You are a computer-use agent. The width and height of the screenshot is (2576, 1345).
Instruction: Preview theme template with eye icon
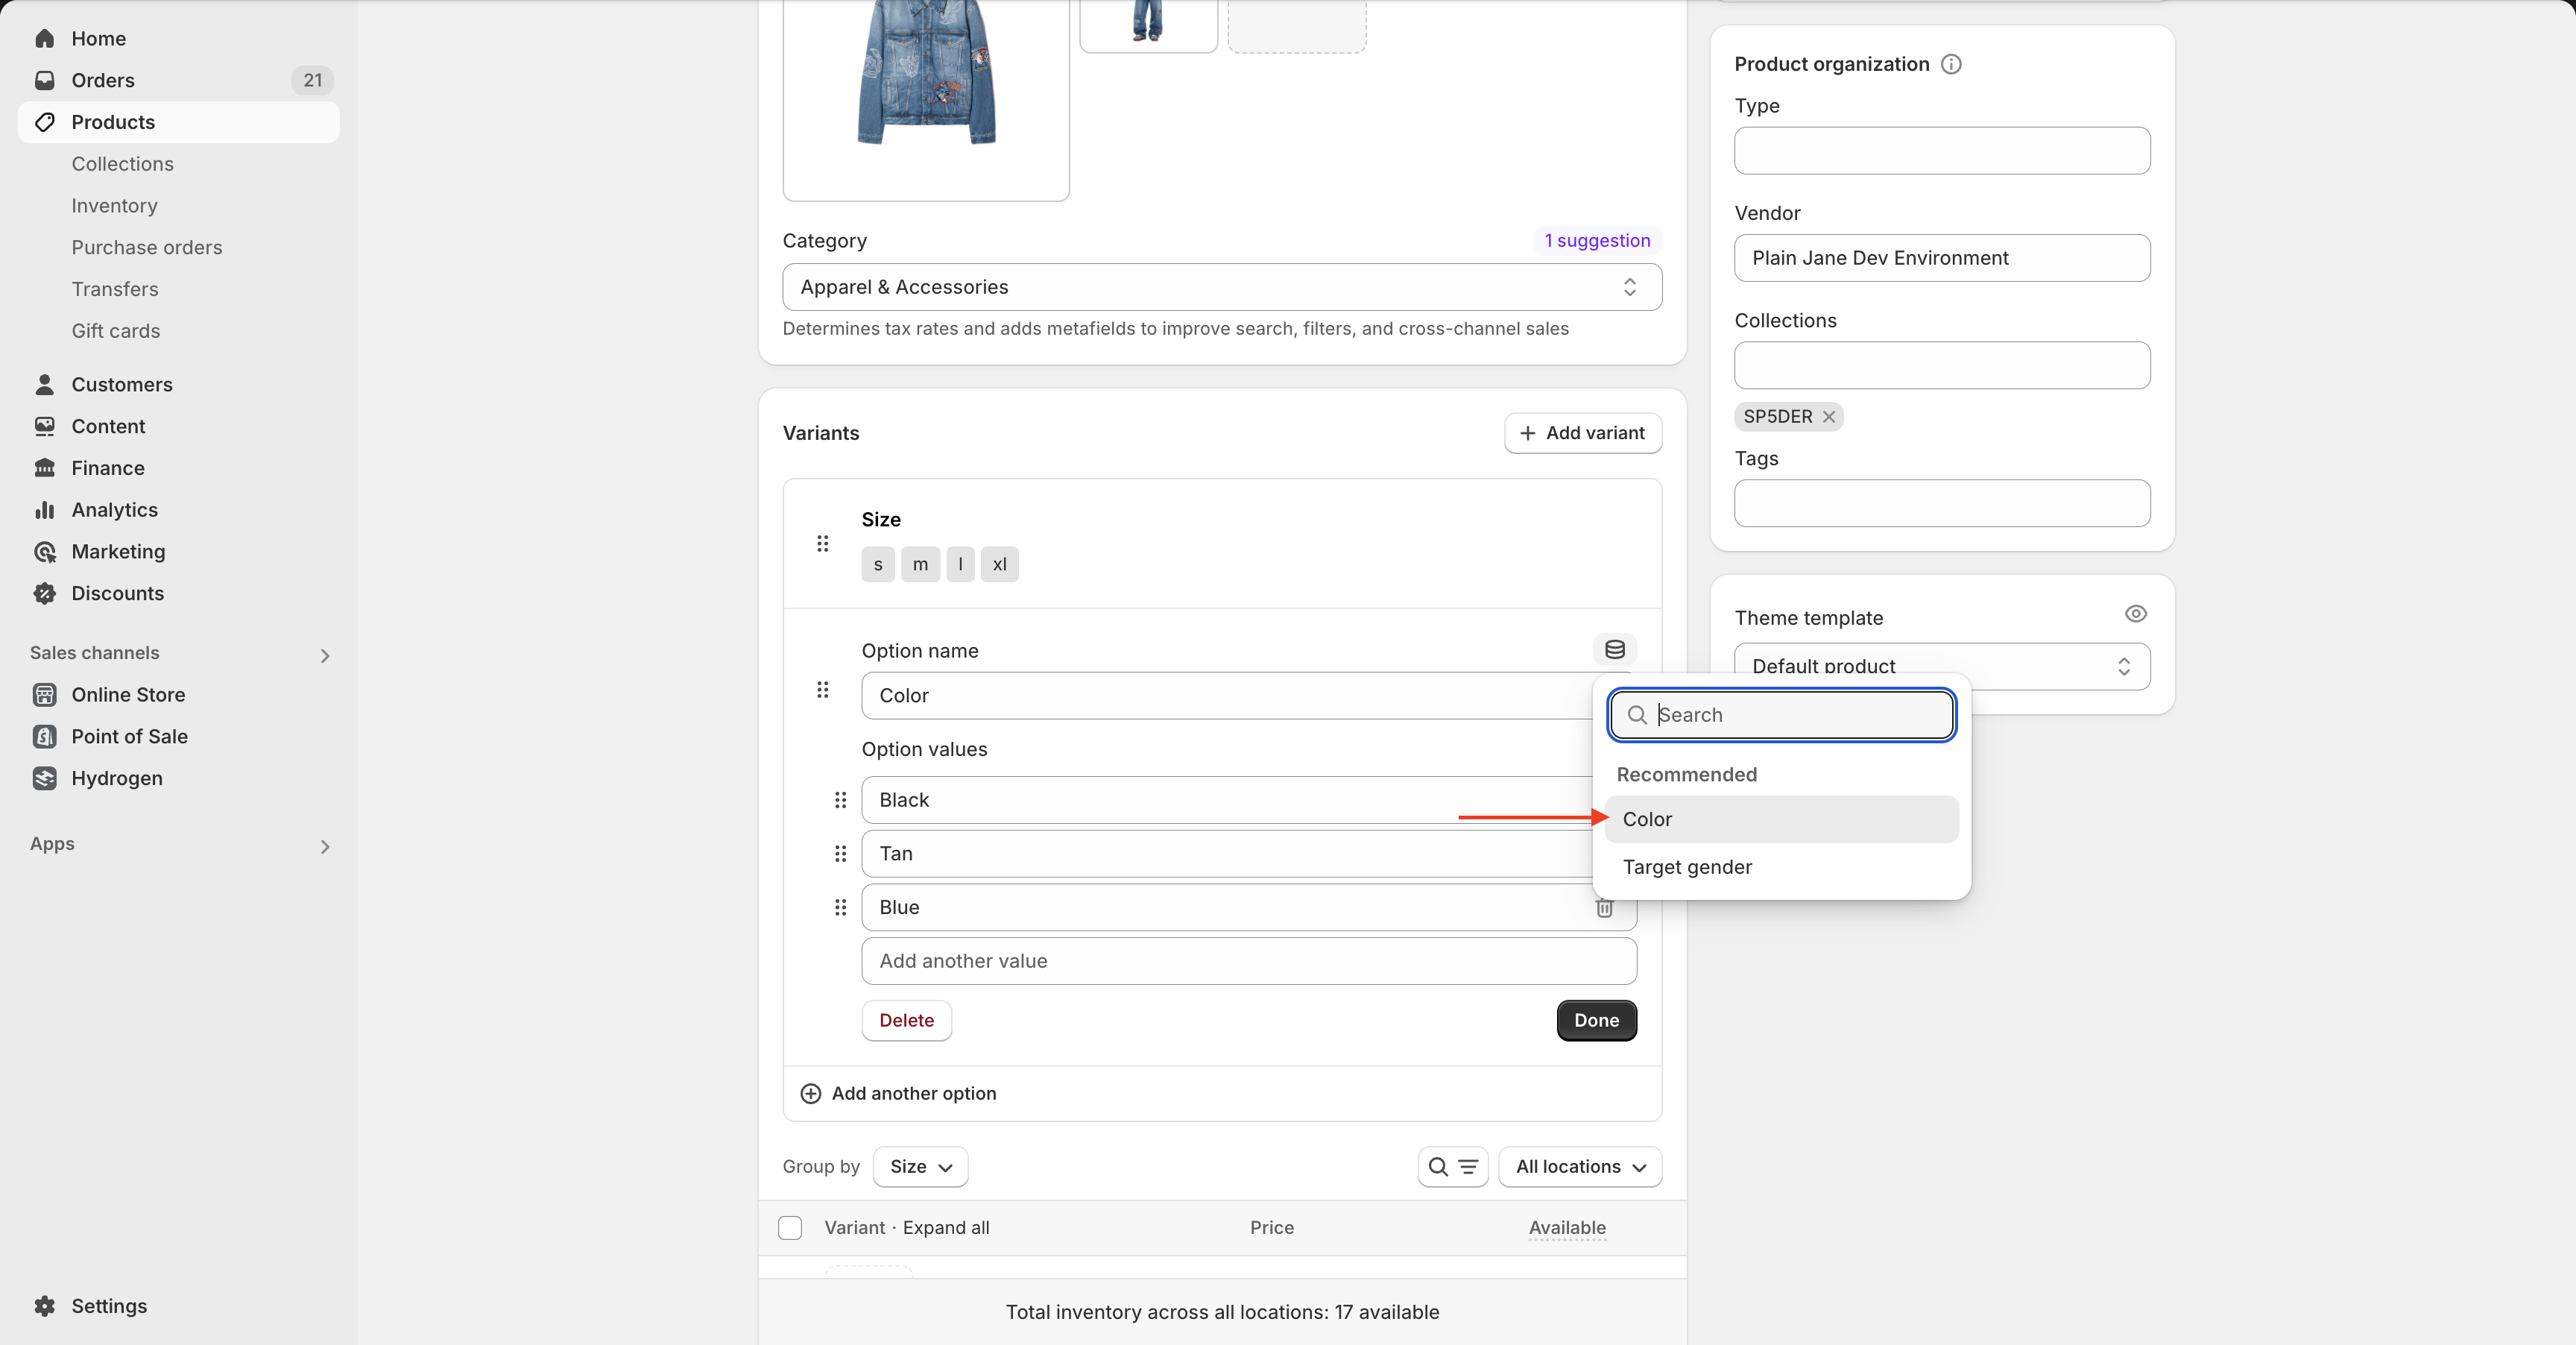tap(2135, 614)
